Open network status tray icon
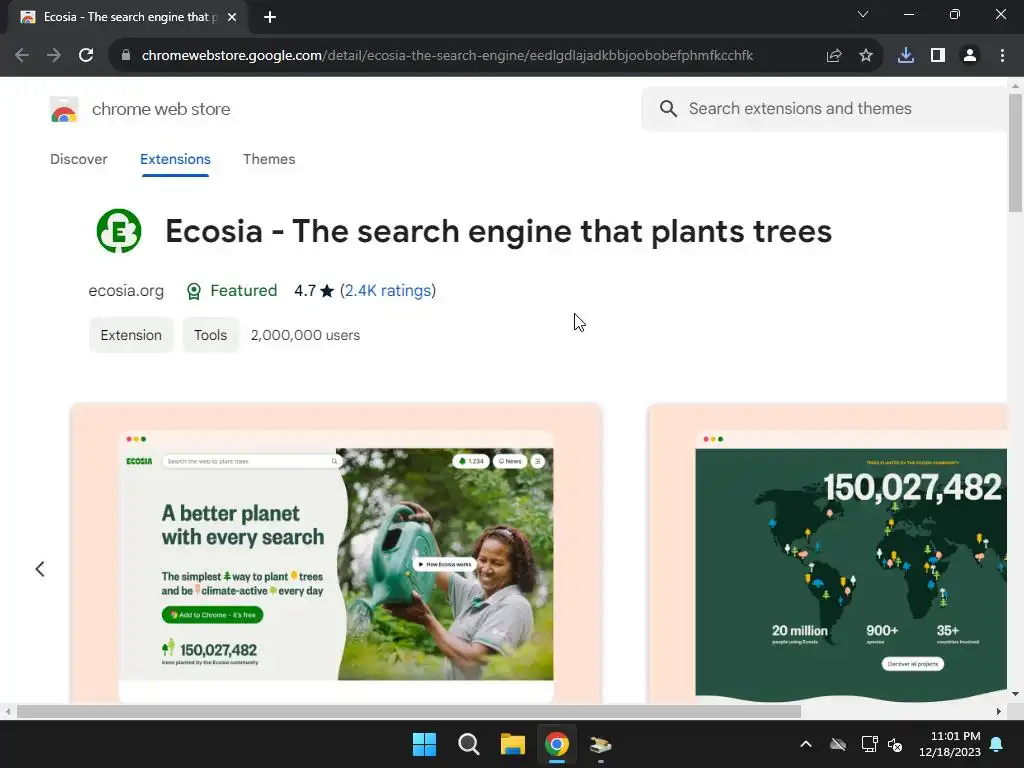This screenshot has width=1024, height=768. 869,744
